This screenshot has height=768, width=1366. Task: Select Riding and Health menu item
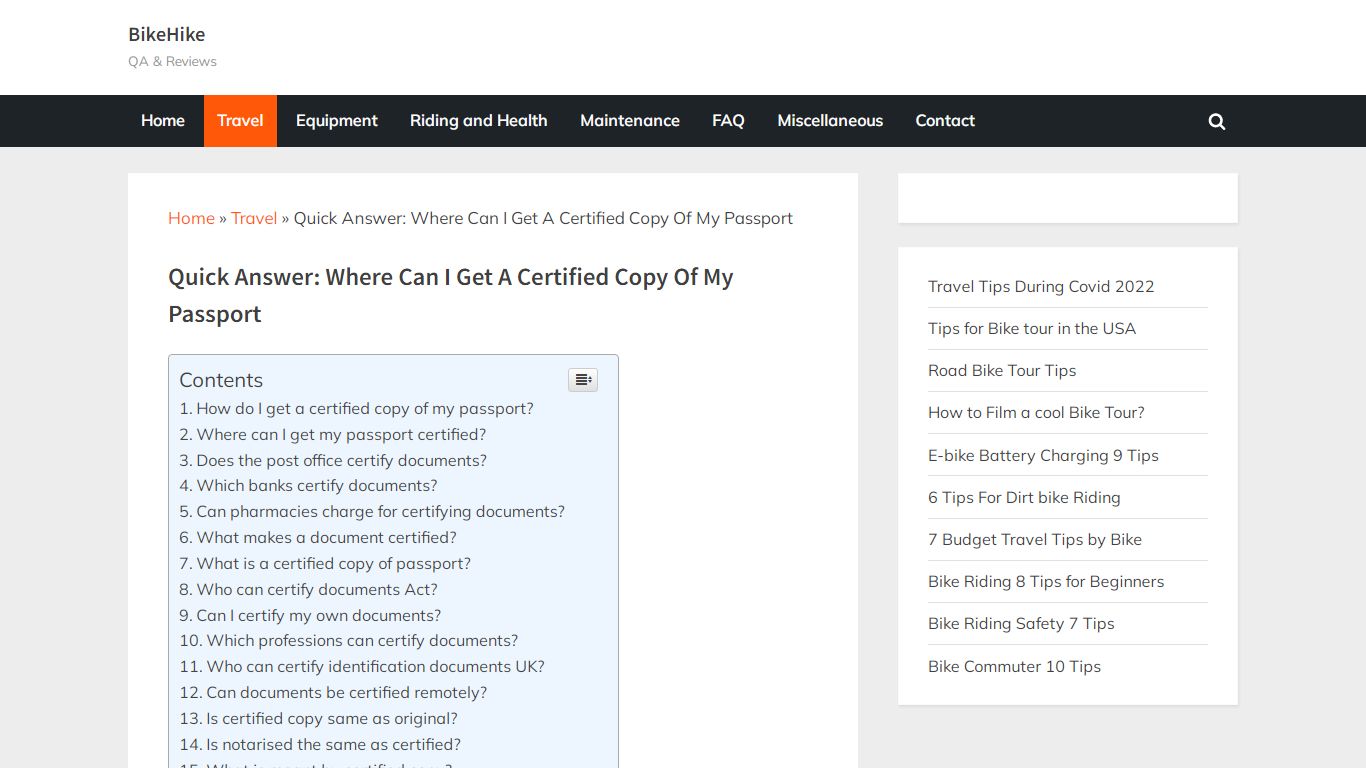(x=479, y=121)
